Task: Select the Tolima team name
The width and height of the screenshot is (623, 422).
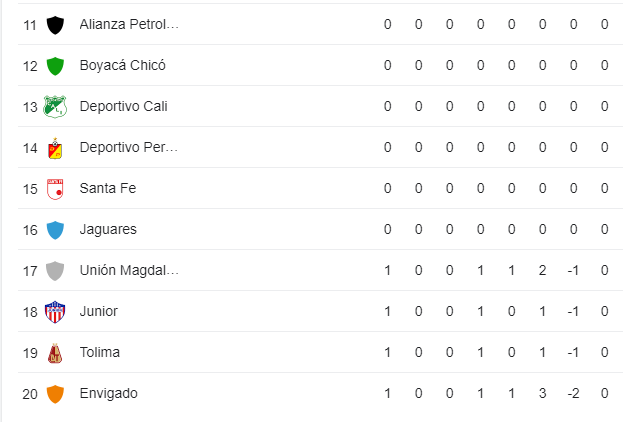Action: [100, 352]
